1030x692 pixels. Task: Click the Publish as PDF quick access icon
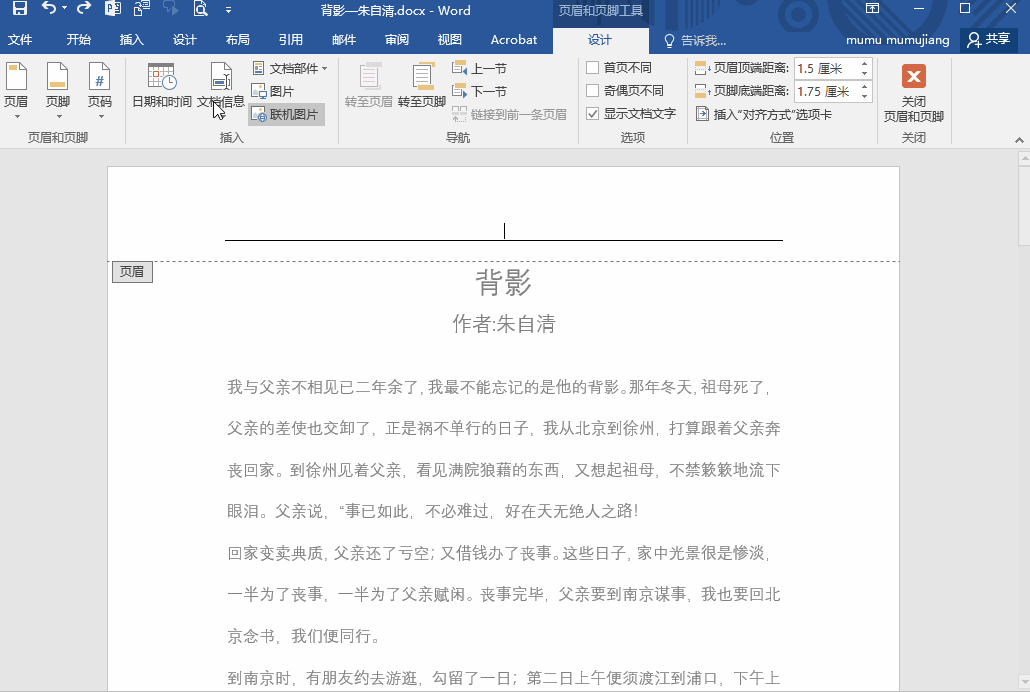pyautogui.click(x=113, y=9)
